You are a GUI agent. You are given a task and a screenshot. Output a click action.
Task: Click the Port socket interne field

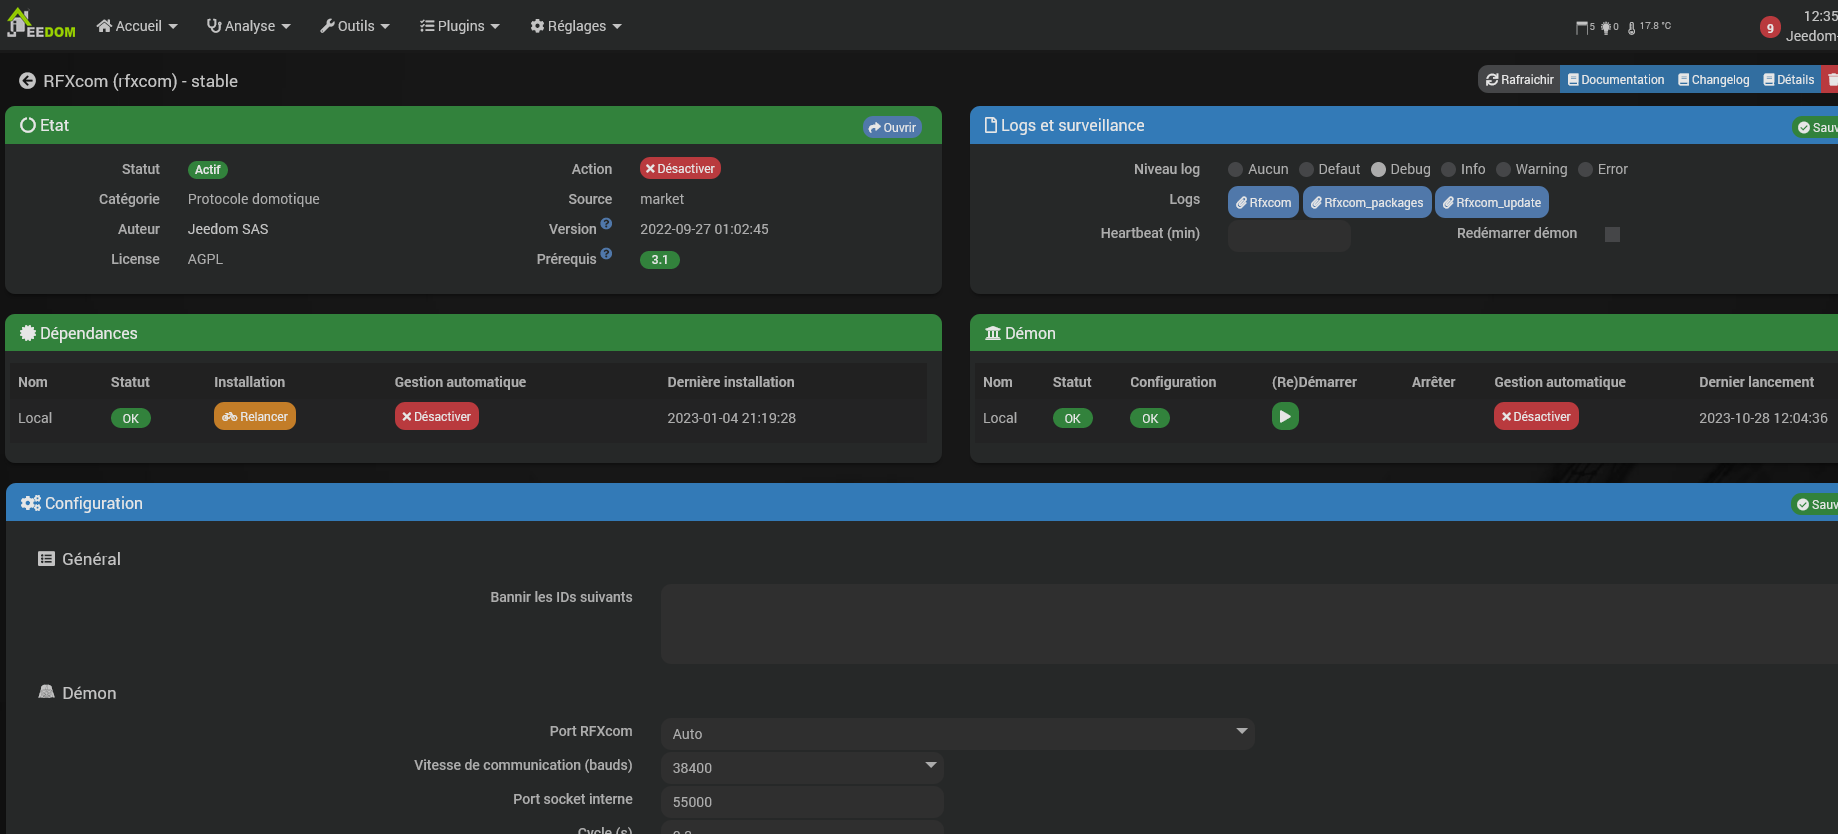802,801
